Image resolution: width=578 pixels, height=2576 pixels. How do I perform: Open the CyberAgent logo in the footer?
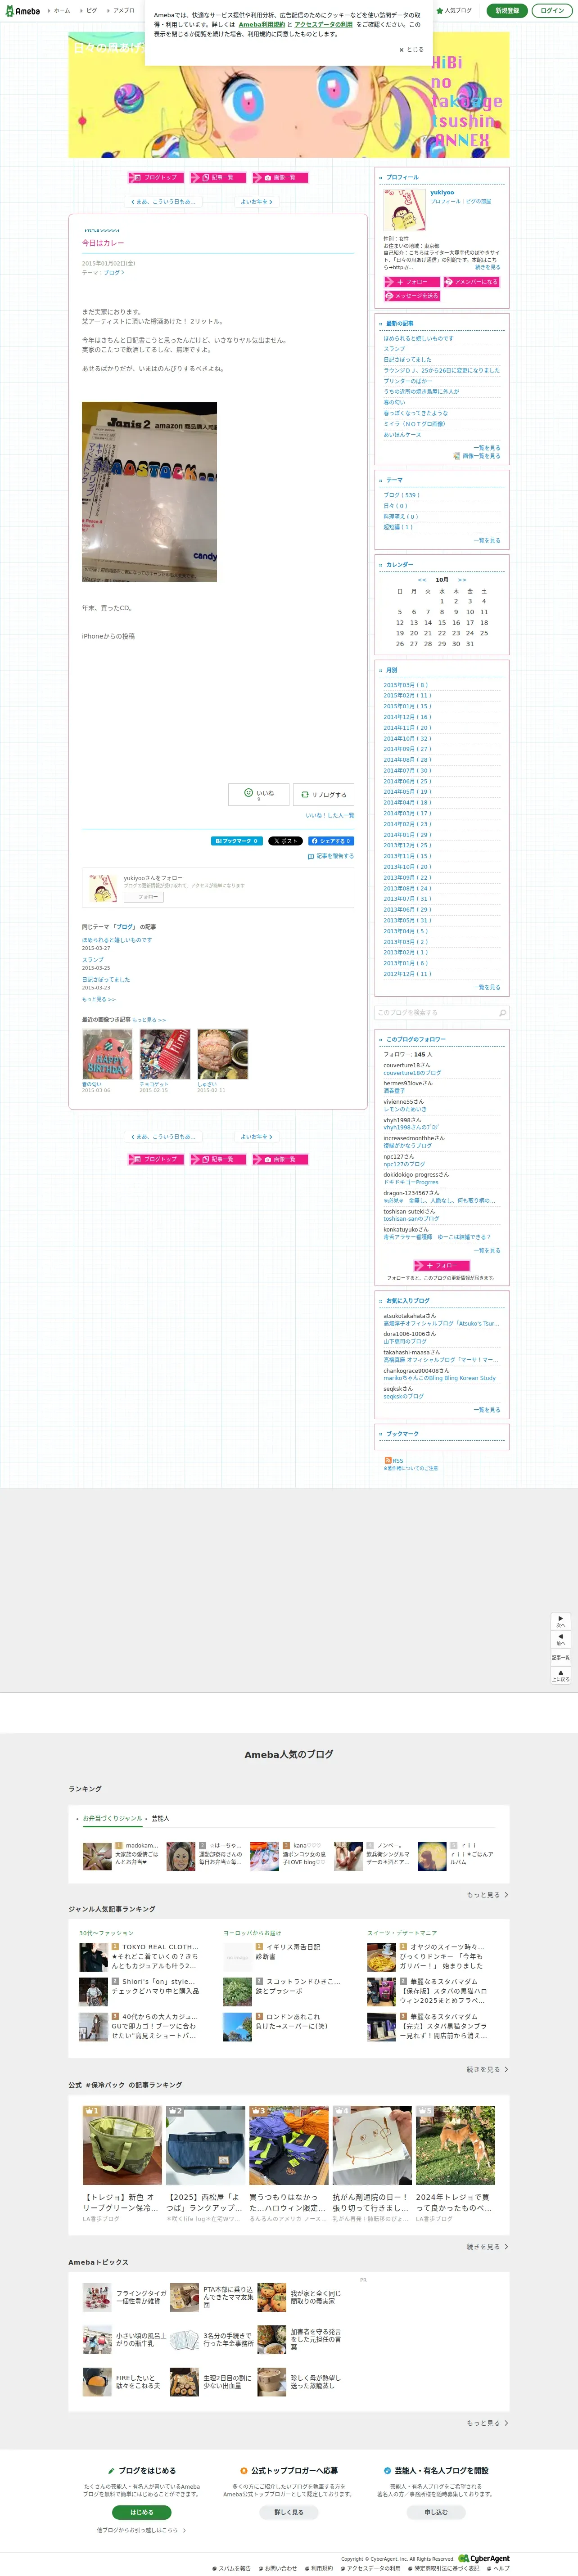click(x=484, y=2559)
